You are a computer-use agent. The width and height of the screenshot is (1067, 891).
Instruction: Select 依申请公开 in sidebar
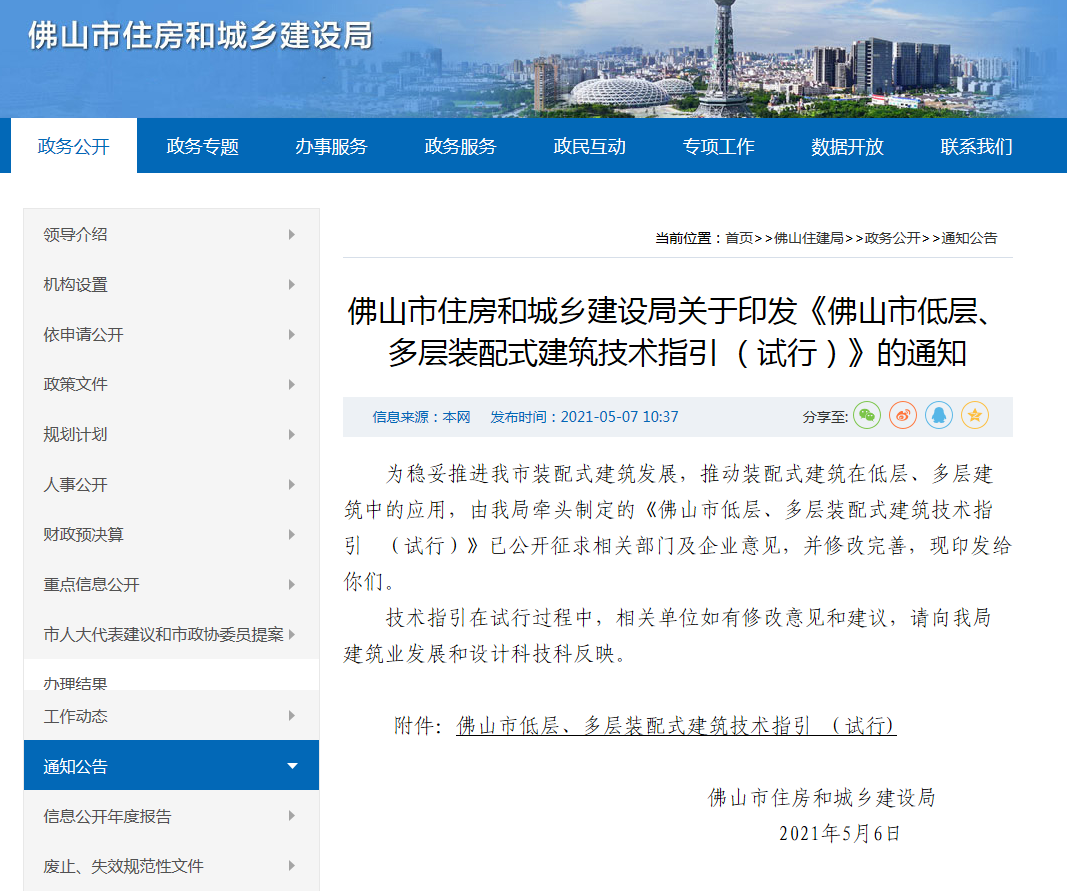[x=84, y=335]
